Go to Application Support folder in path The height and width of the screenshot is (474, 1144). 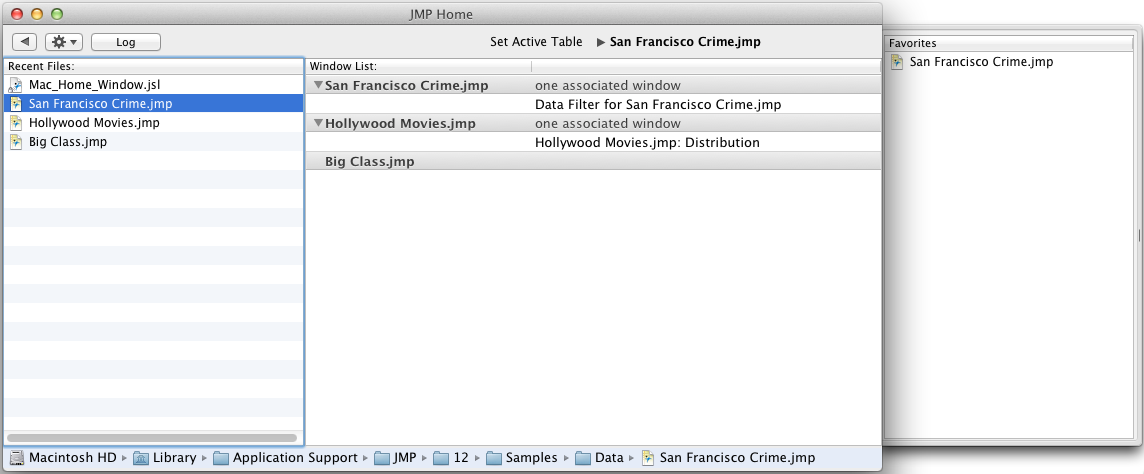tap(294, 458)
